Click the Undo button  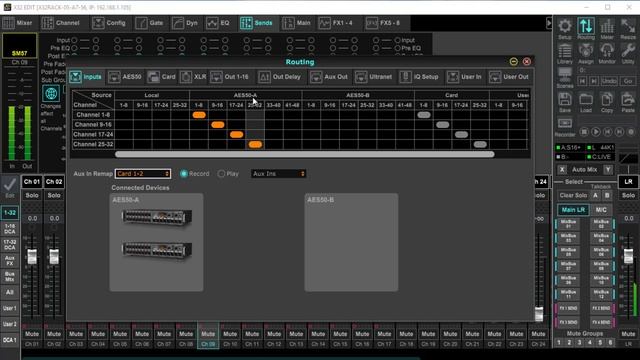pyautogui.click(x=609, y=81)
